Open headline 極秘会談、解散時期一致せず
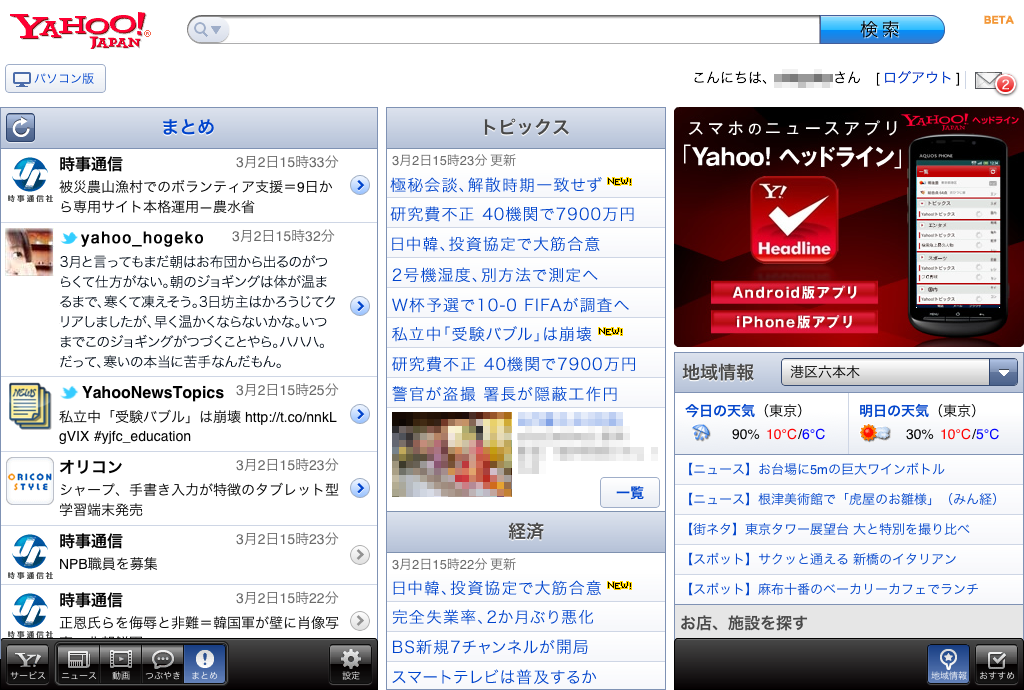Viewport: 1024px width, 690px height. pos(496,185)
